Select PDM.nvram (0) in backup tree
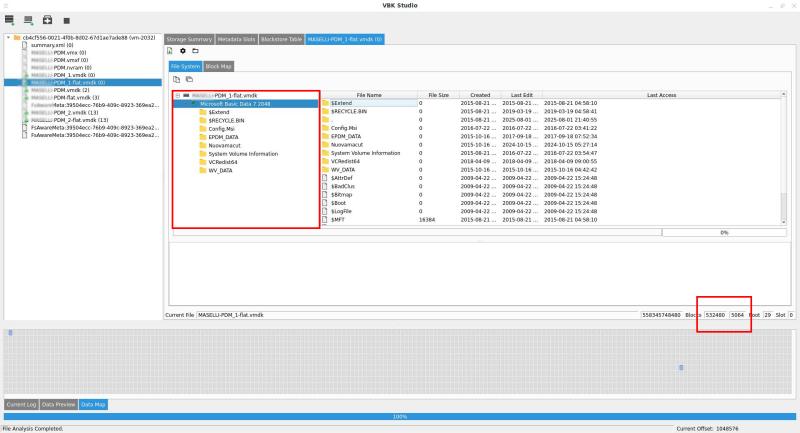Viewport: 800px width, 433px height. click(x=61, y=67)
